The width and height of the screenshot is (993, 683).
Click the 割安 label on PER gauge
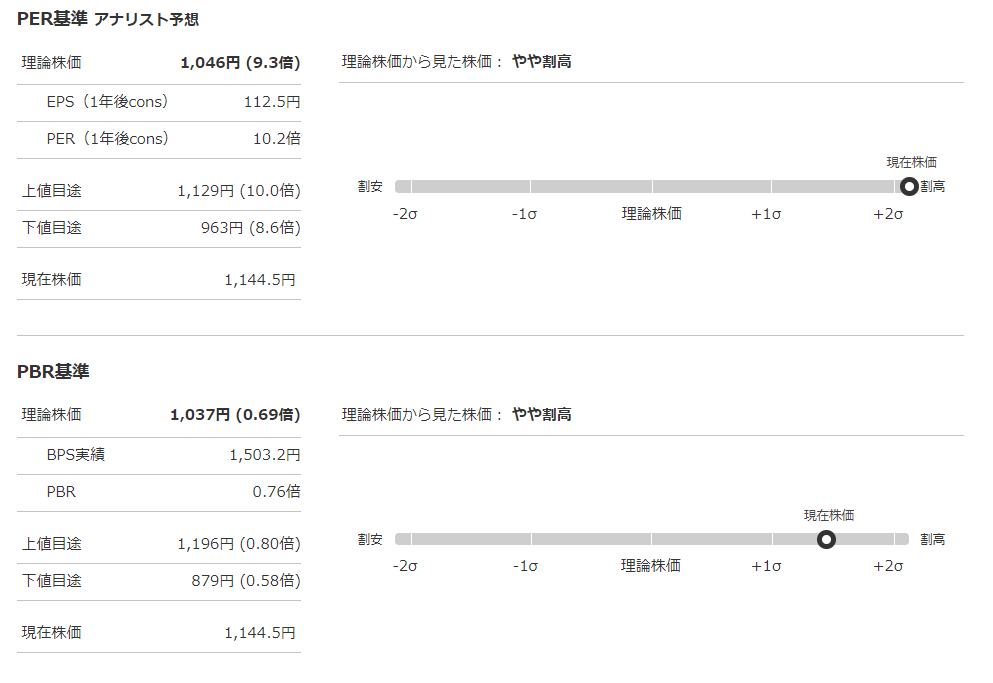coord(370,186)
